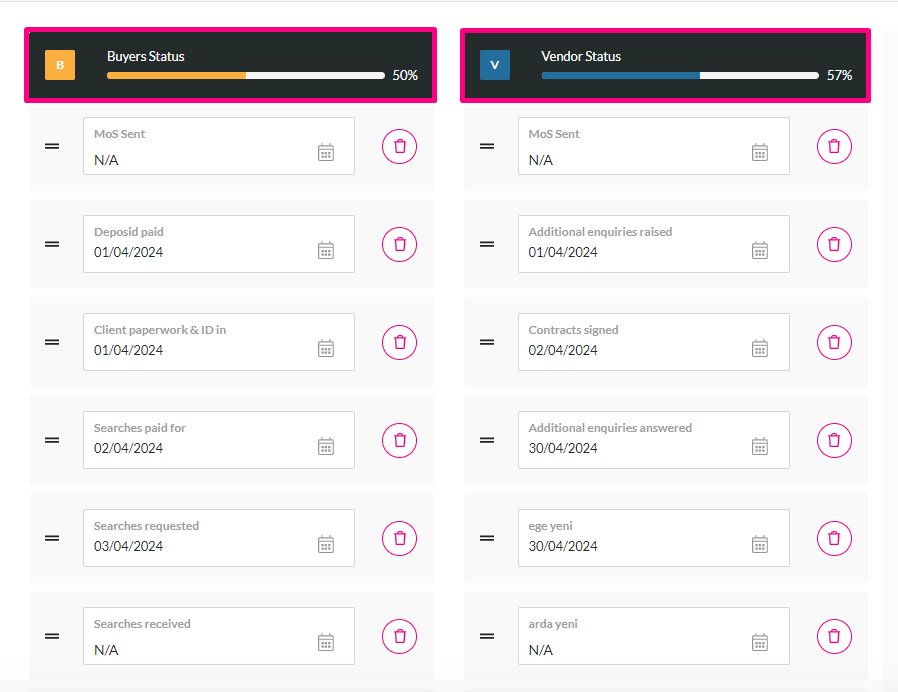Click drag handle beside Additional enquiries answered
Viewport: 898px width, 692px height.
pos(487,440)
